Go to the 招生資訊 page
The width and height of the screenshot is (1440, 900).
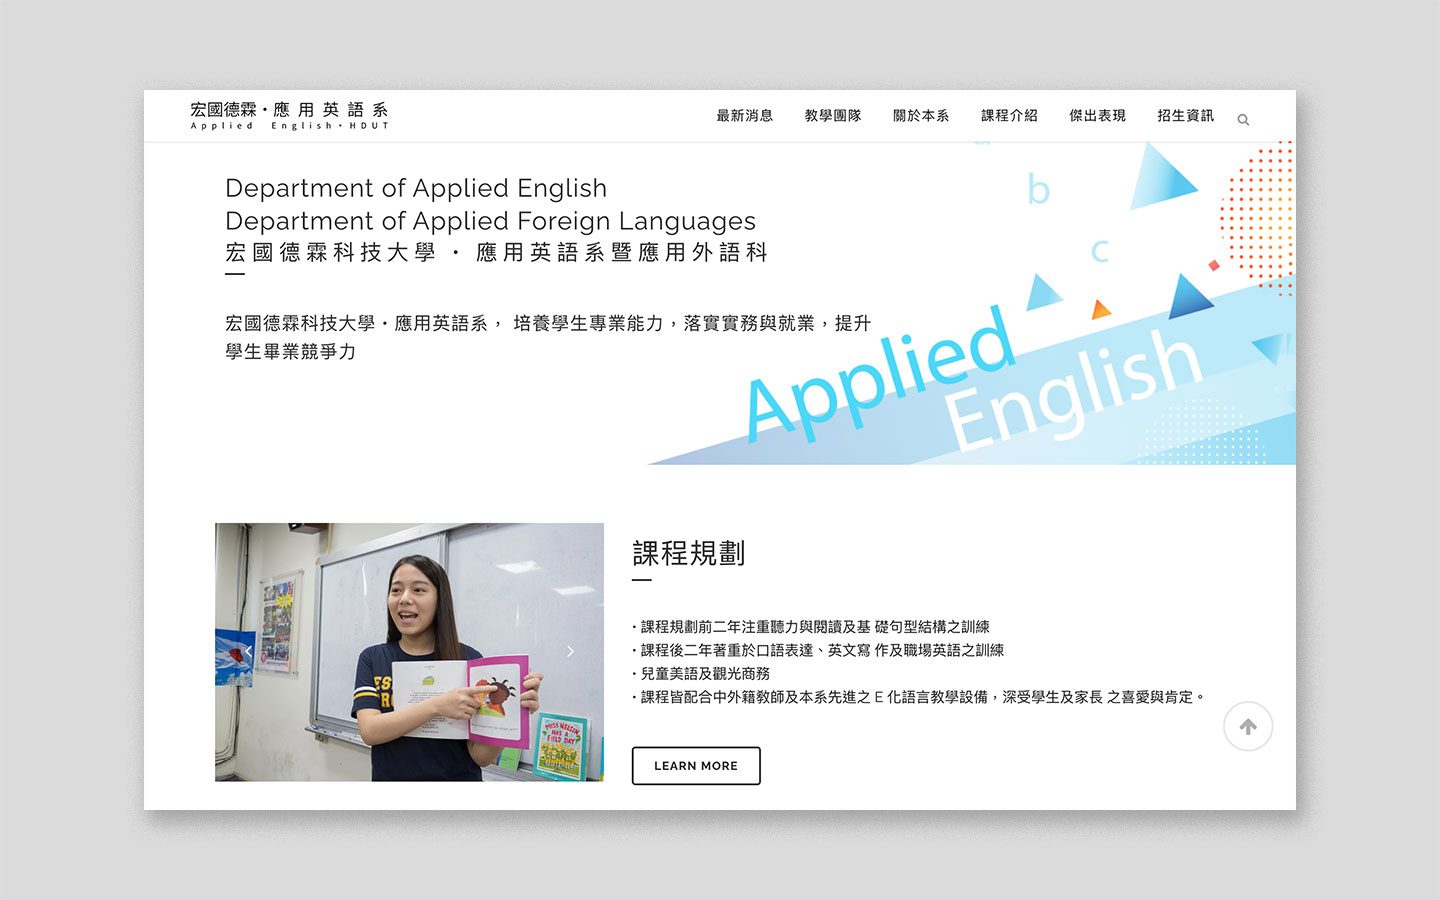coord(1185,116)
